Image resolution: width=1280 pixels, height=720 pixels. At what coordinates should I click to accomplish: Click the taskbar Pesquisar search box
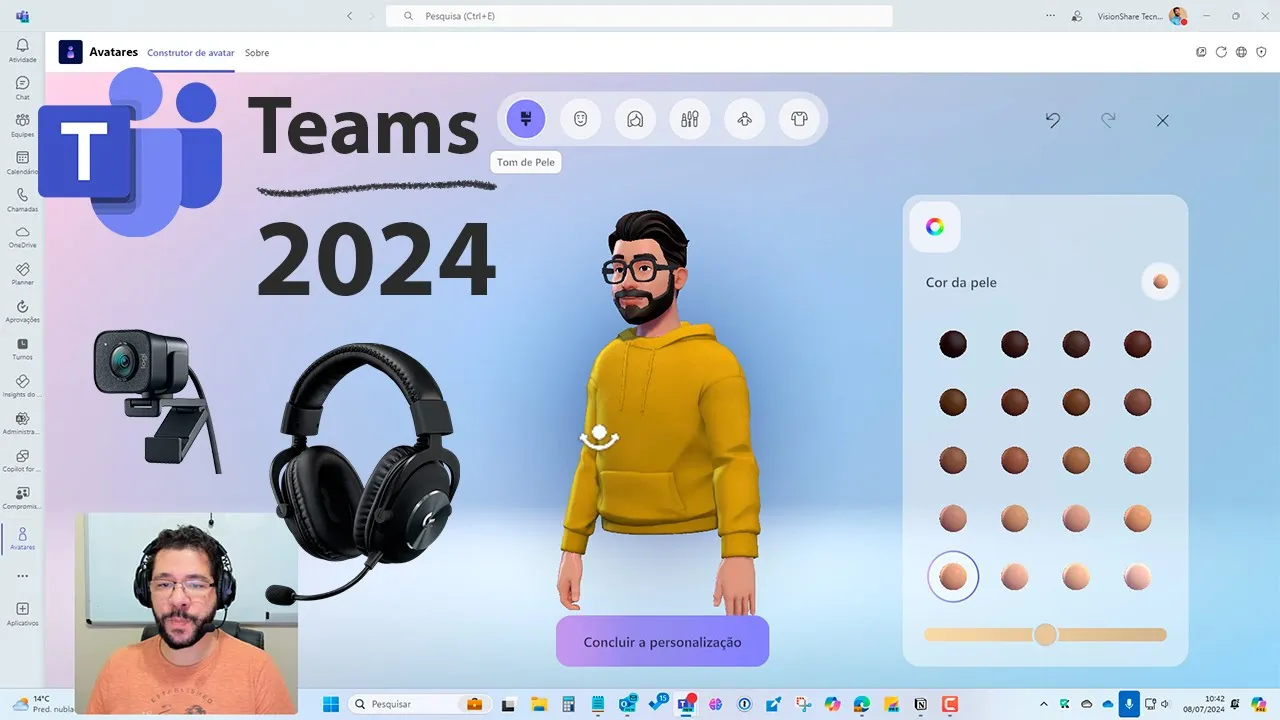(420, 704)
